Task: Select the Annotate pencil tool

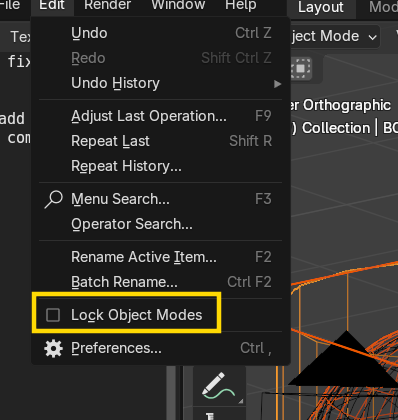Action: pos(219,386)
